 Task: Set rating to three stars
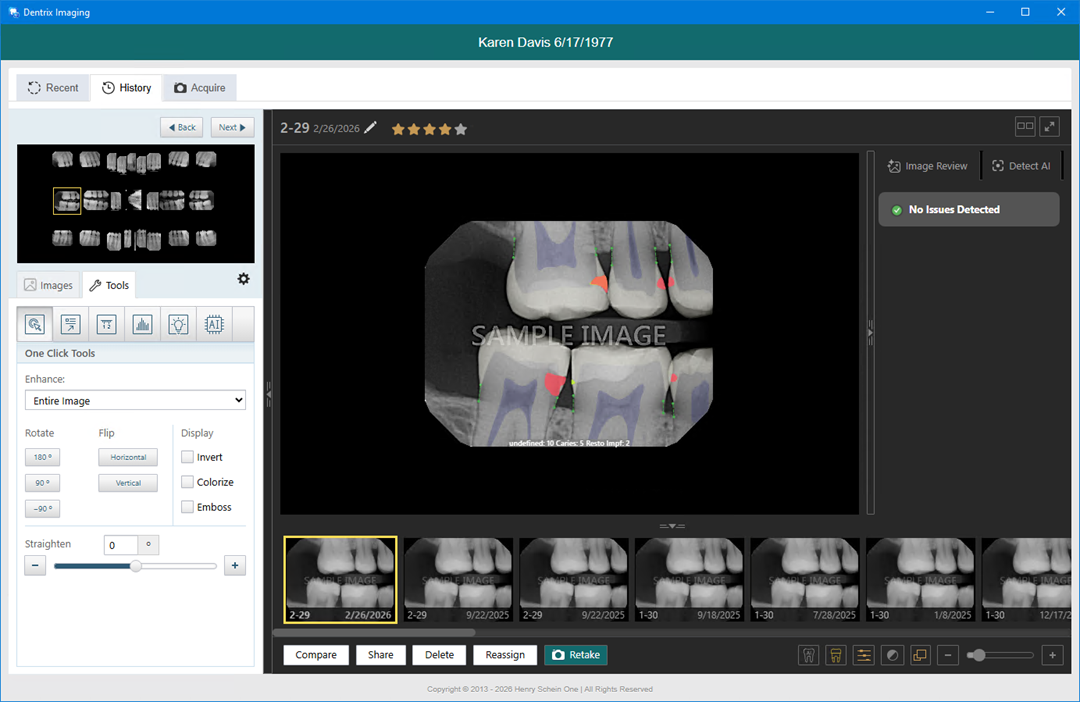pos(429,129)
